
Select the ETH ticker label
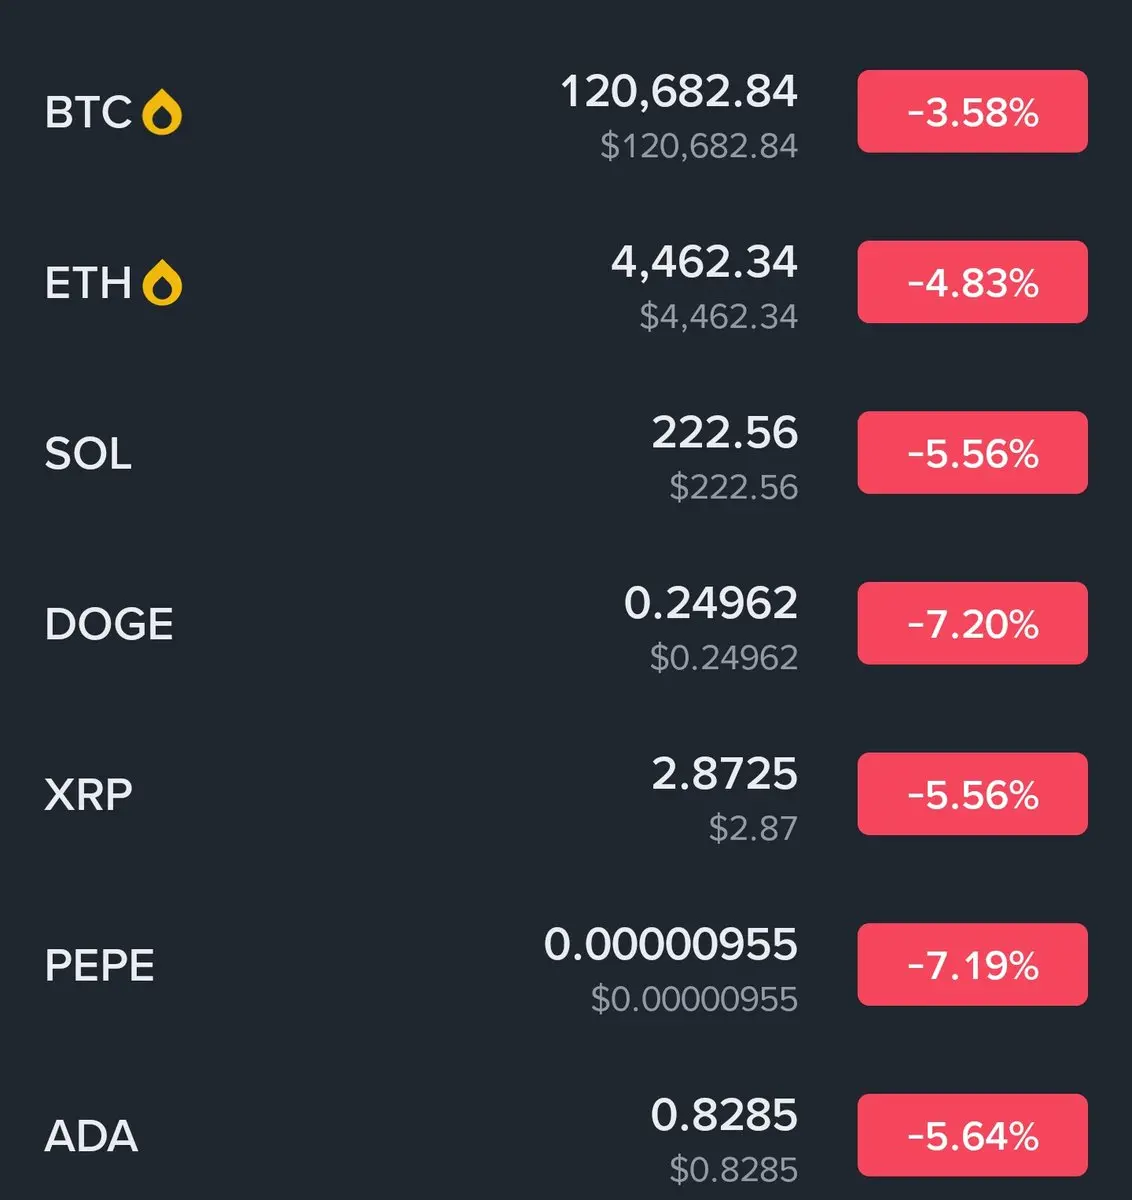[88, 283]
